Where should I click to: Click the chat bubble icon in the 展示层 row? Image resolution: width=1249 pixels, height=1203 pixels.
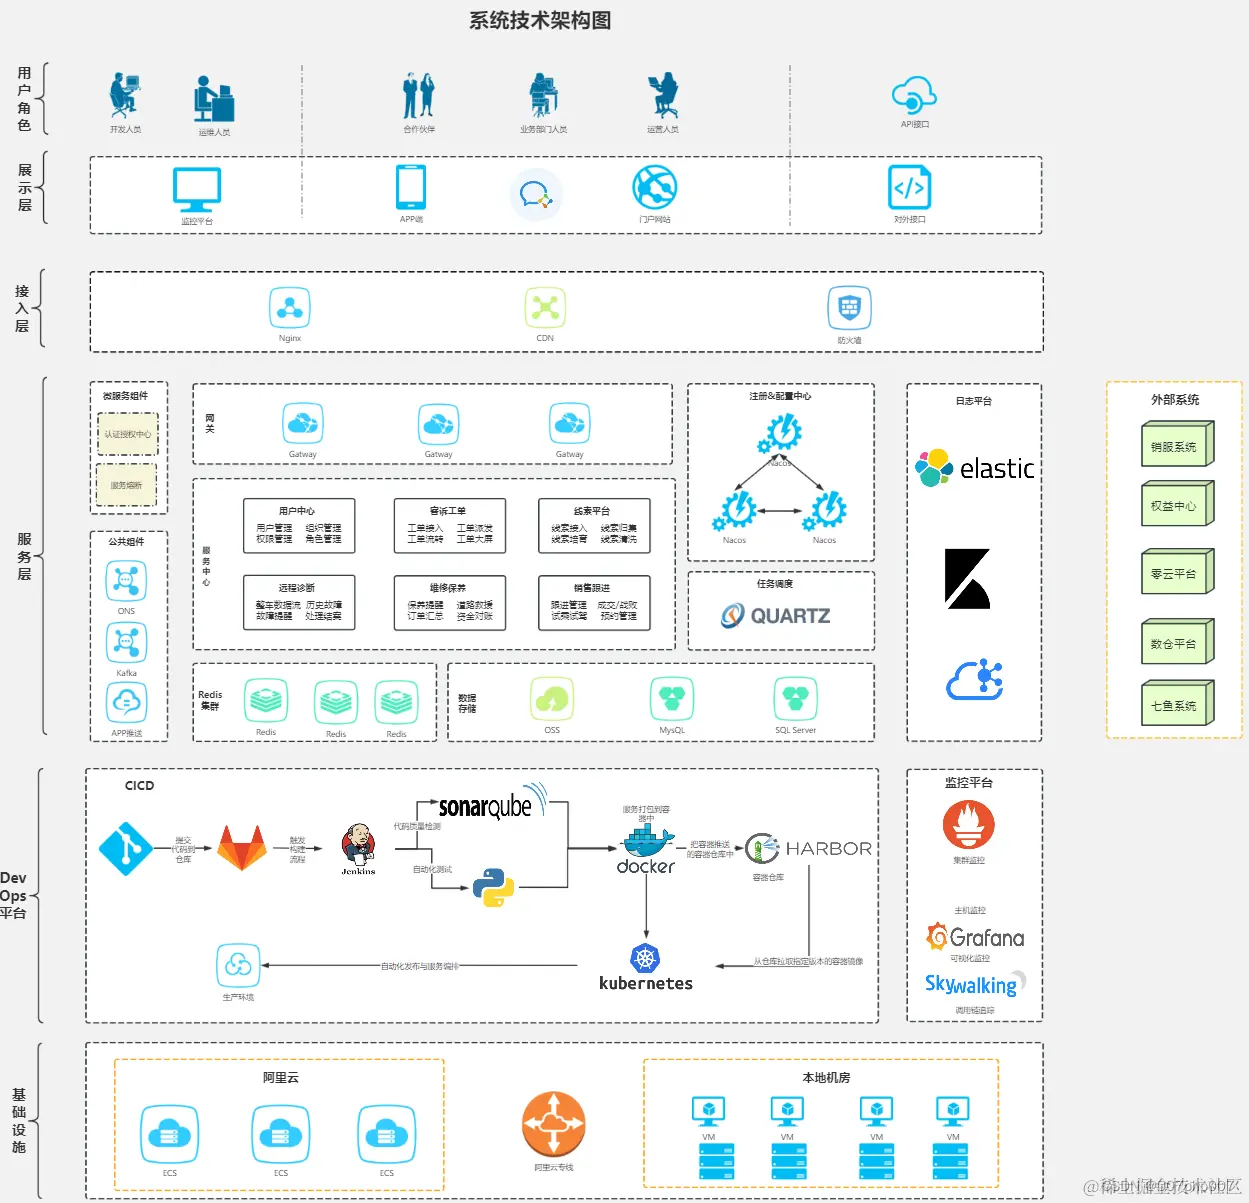point(536,194)
